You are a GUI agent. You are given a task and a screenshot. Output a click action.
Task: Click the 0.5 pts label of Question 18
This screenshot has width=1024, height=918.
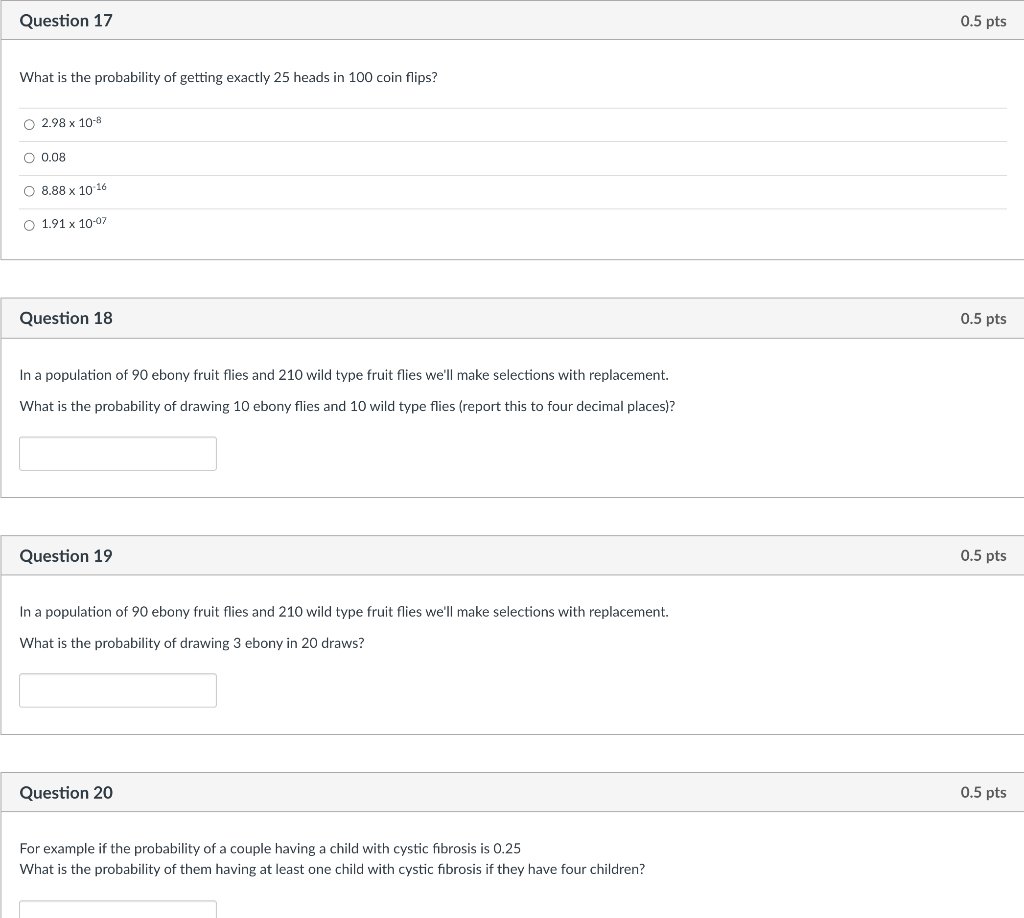[x=983, y=319]
